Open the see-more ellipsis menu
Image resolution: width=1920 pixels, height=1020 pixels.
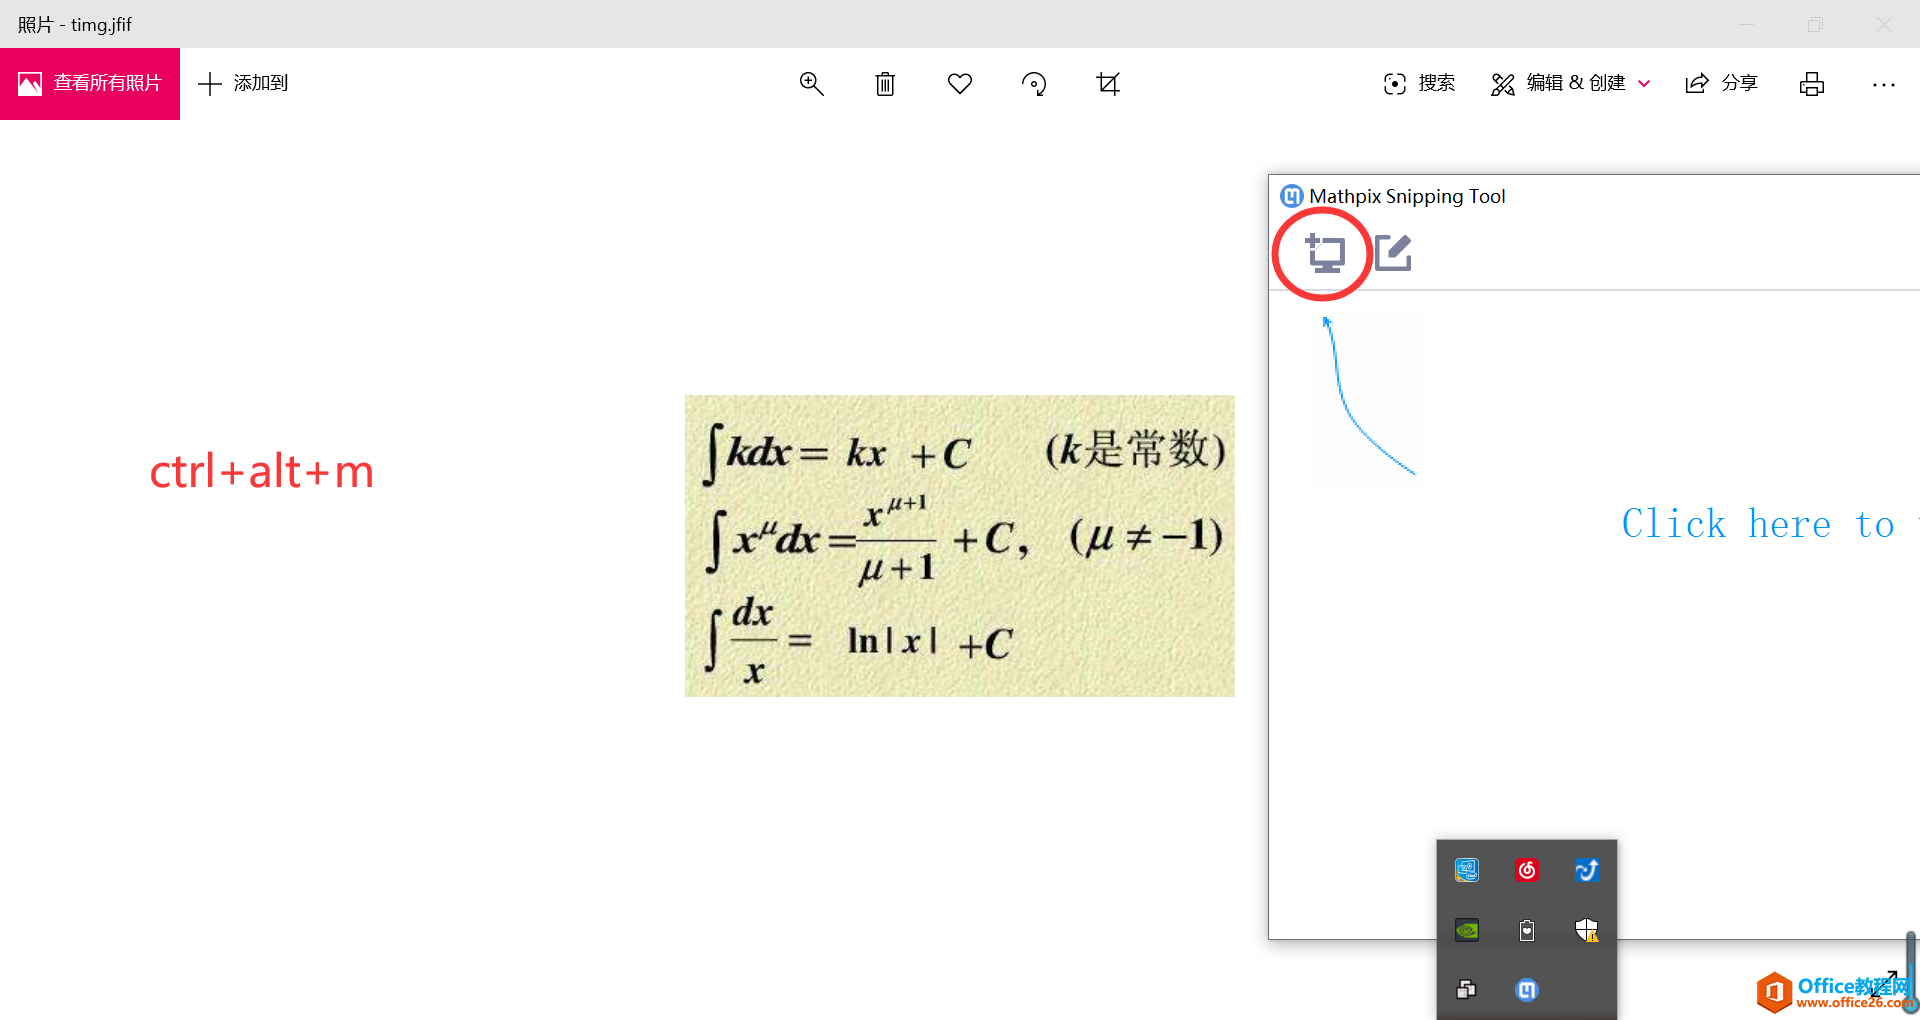click(x=1884, y=84)
